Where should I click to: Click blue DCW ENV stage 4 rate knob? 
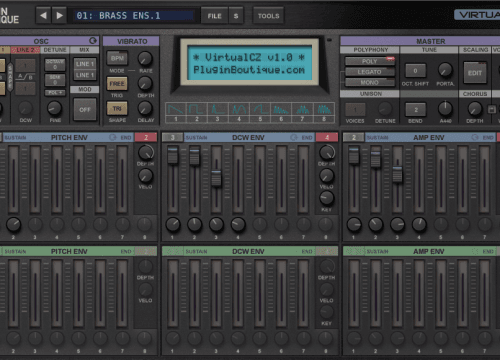(238, 225)
